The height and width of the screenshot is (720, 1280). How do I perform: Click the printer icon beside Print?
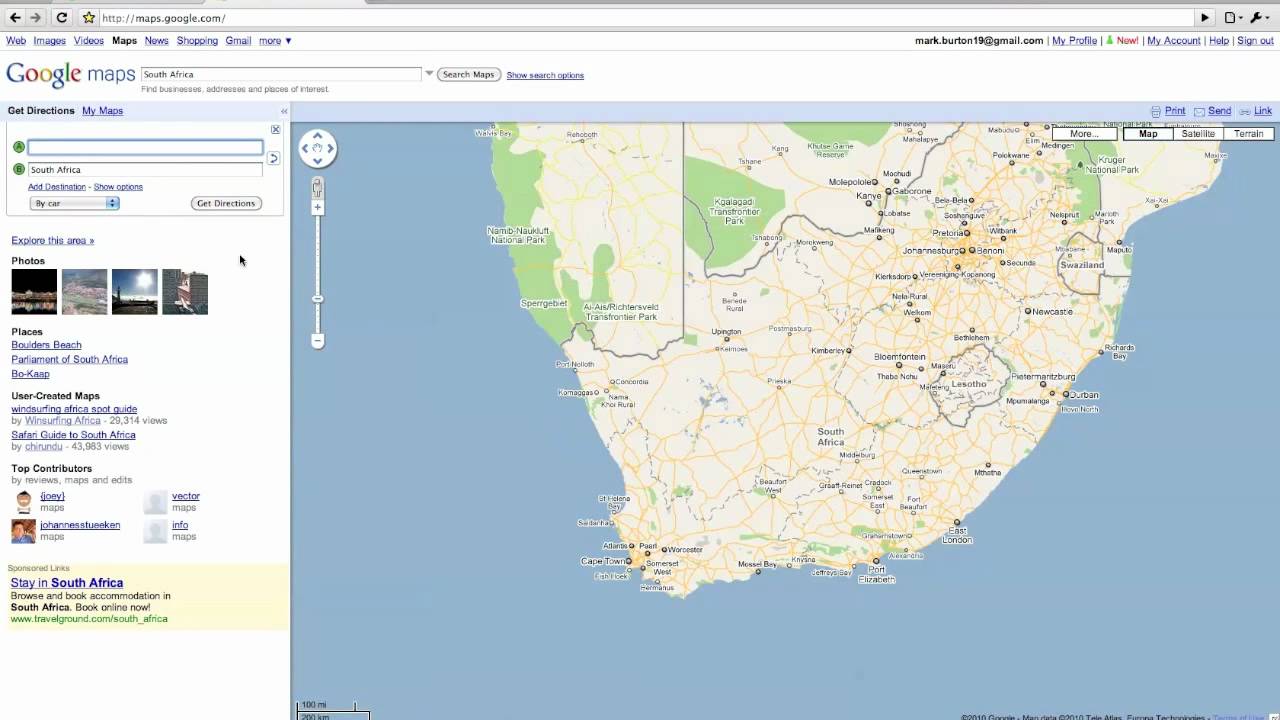(1156, 112)
